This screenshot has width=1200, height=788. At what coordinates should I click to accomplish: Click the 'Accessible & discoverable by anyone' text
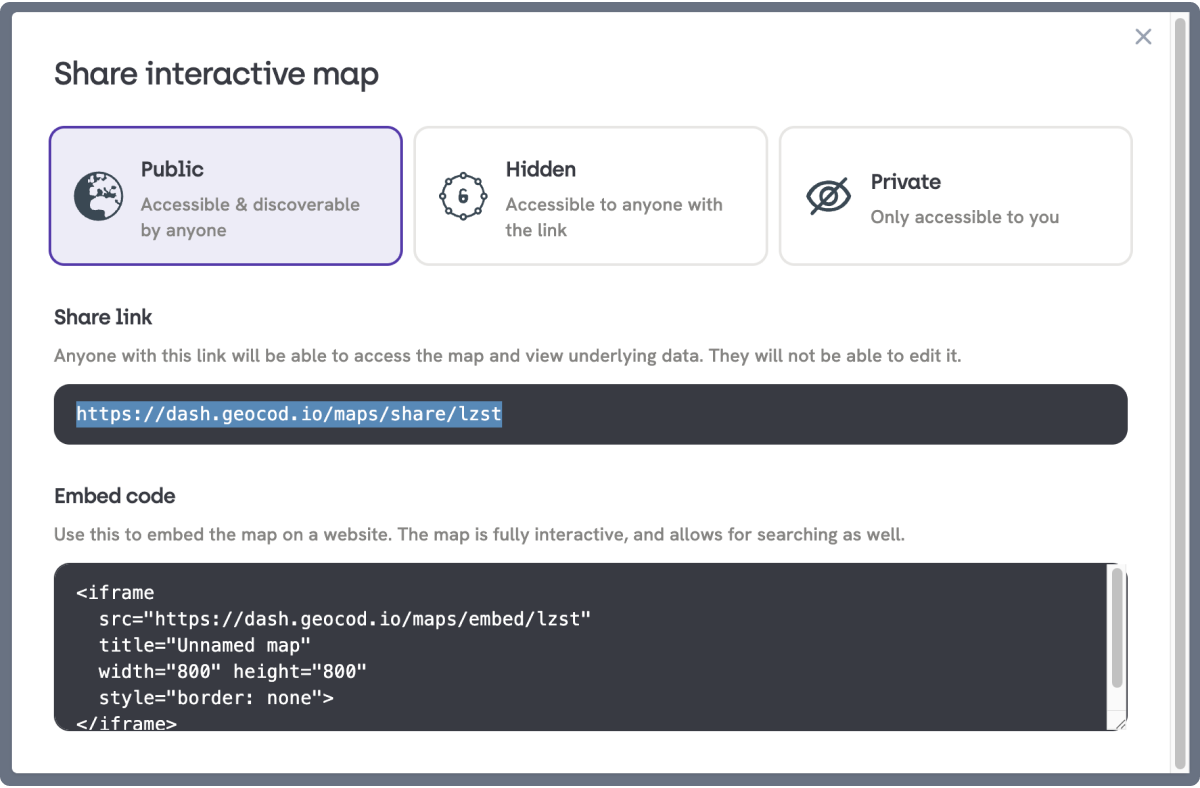pyautogui.click(x=250, y=217)
